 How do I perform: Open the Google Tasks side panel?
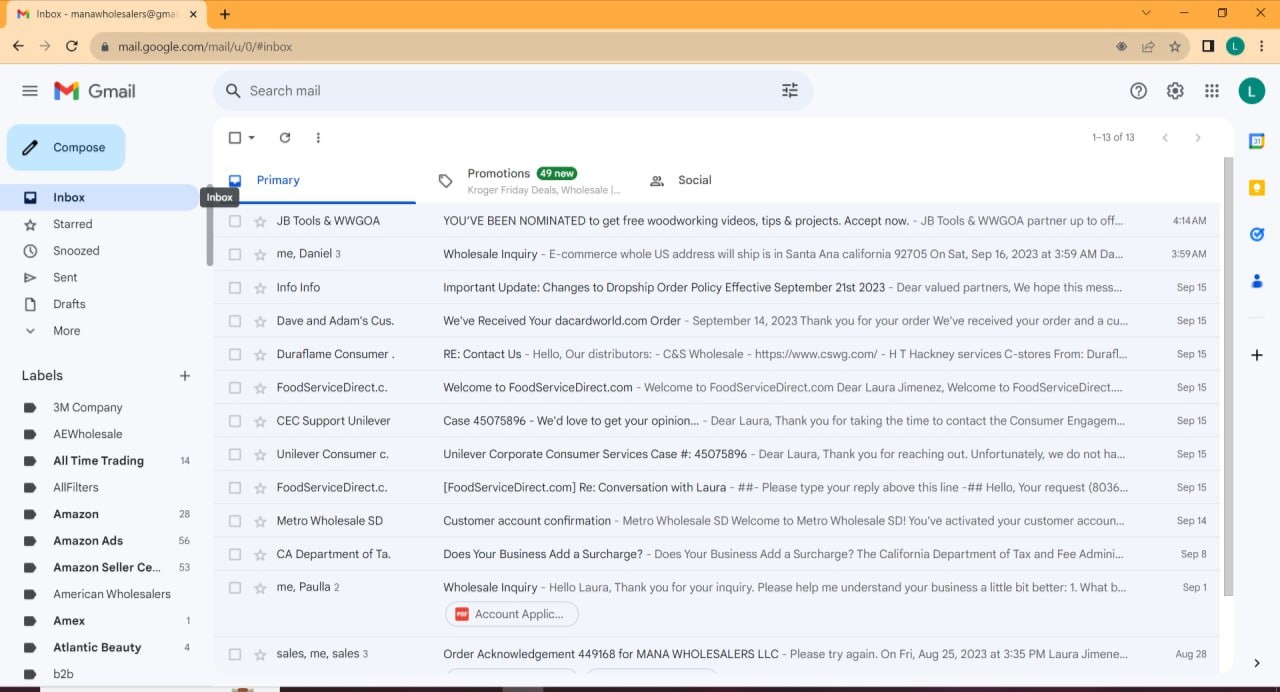(1257, 234)
